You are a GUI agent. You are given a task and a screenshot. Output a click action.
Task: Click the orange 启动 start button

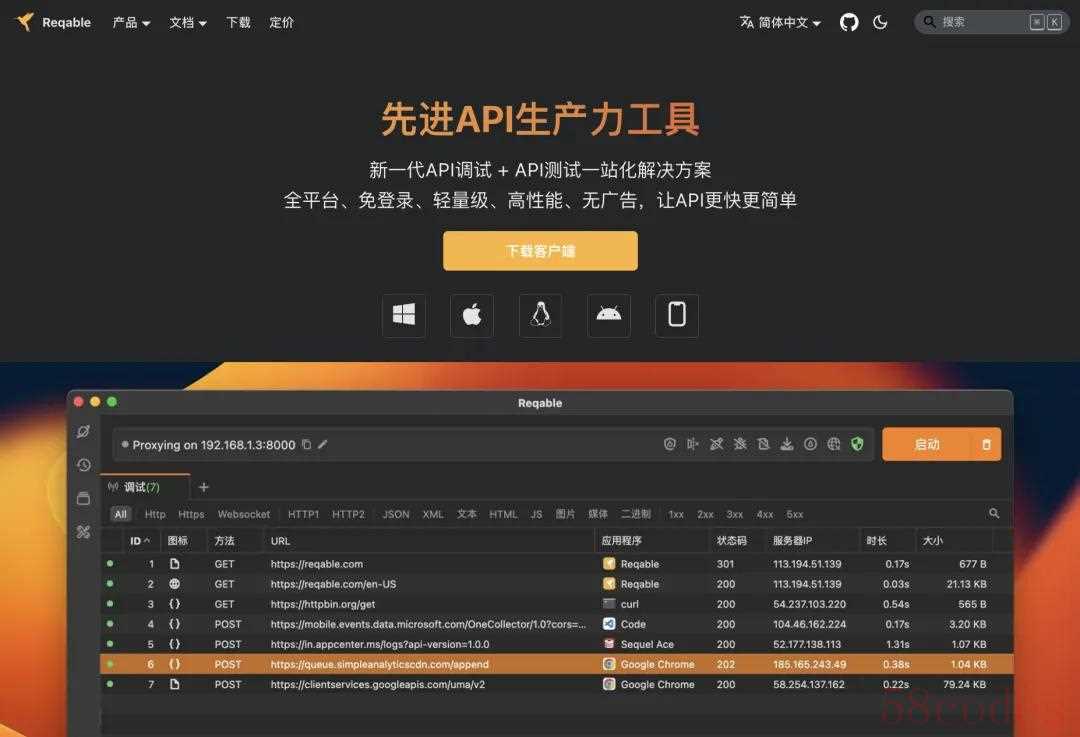pyautogui.click(x=926, y=444)
